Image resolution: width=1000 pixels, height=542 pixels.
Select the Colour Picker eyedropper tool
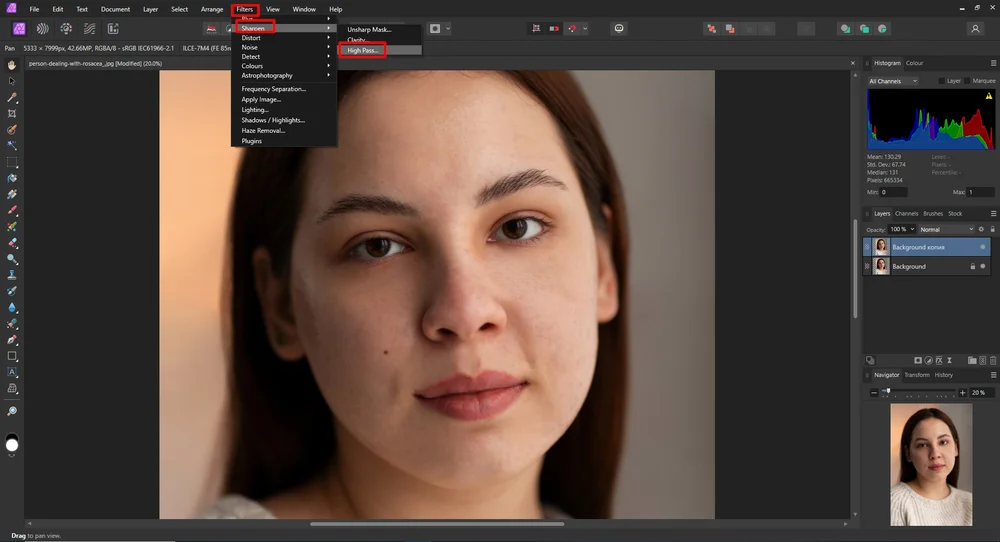(11, 98)
